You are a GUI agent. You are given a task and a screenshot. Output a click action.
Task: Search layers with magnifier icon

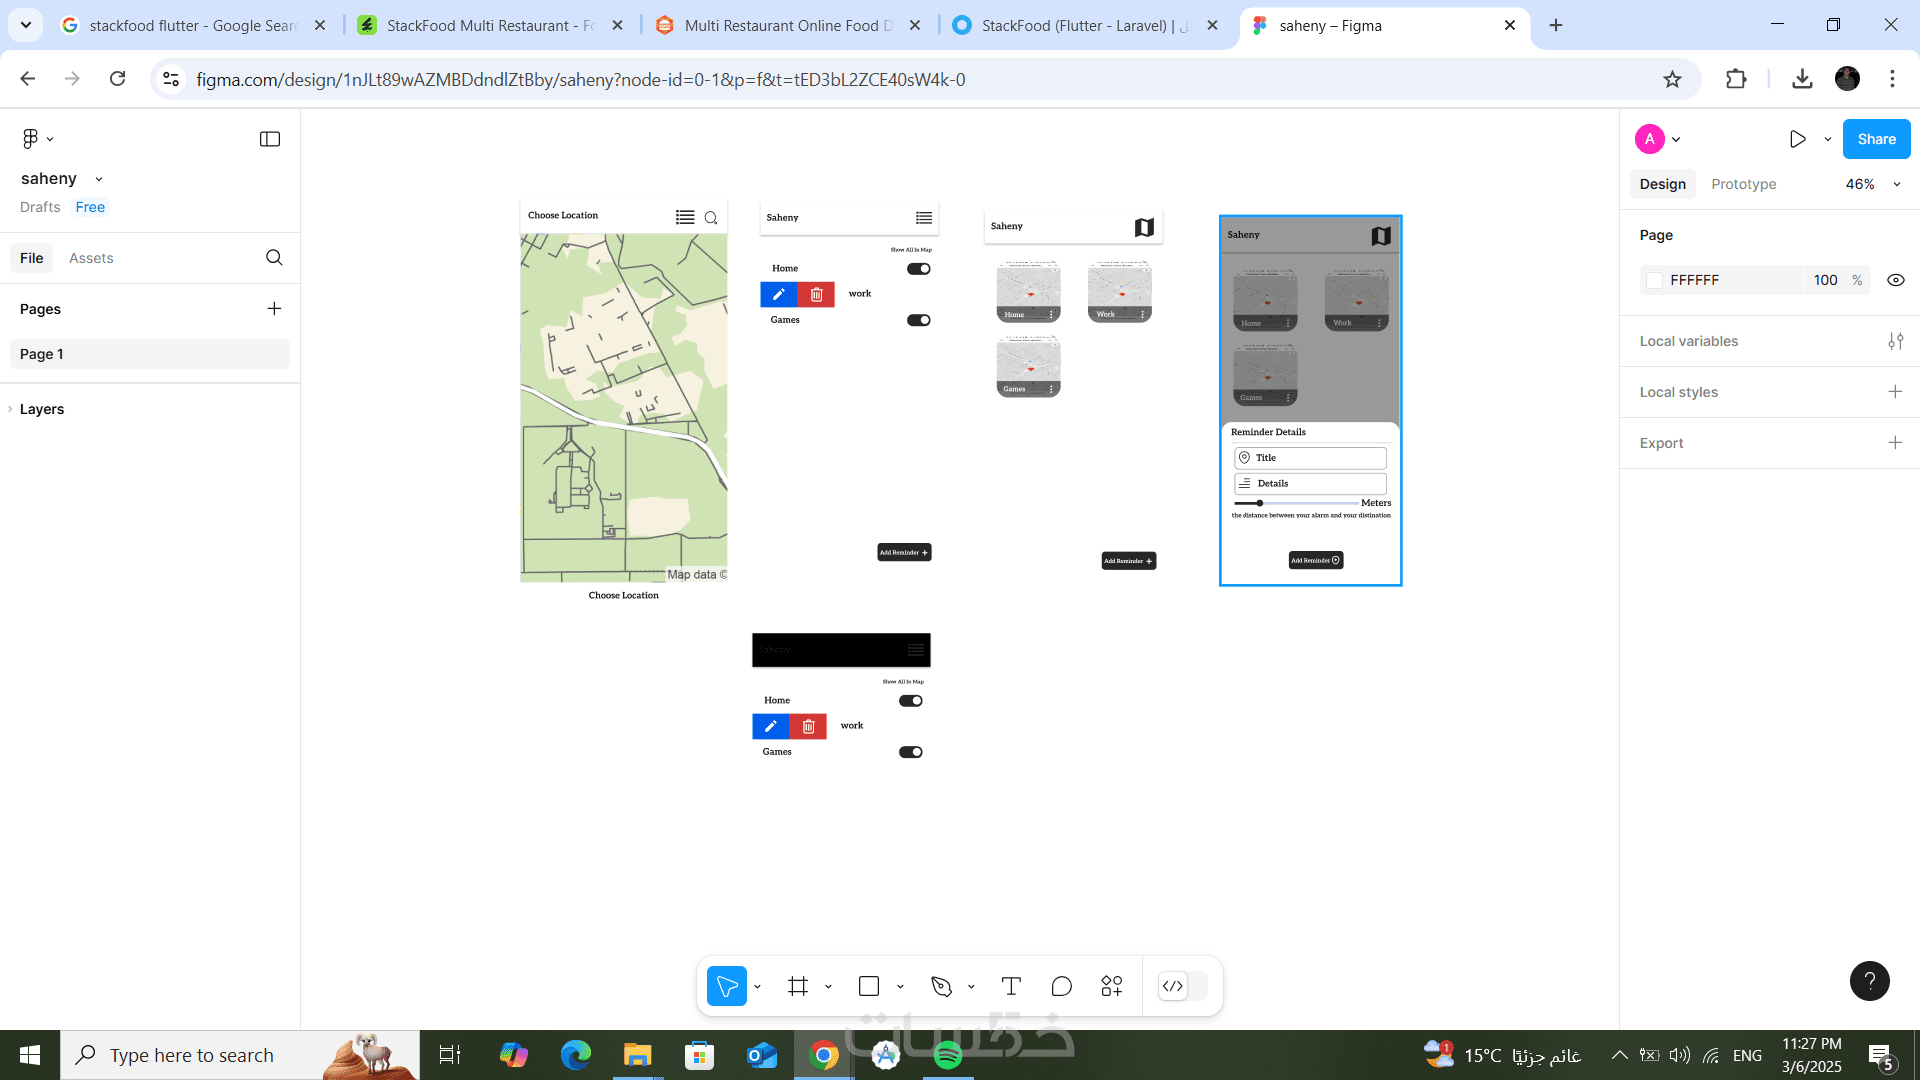[274, 258]
